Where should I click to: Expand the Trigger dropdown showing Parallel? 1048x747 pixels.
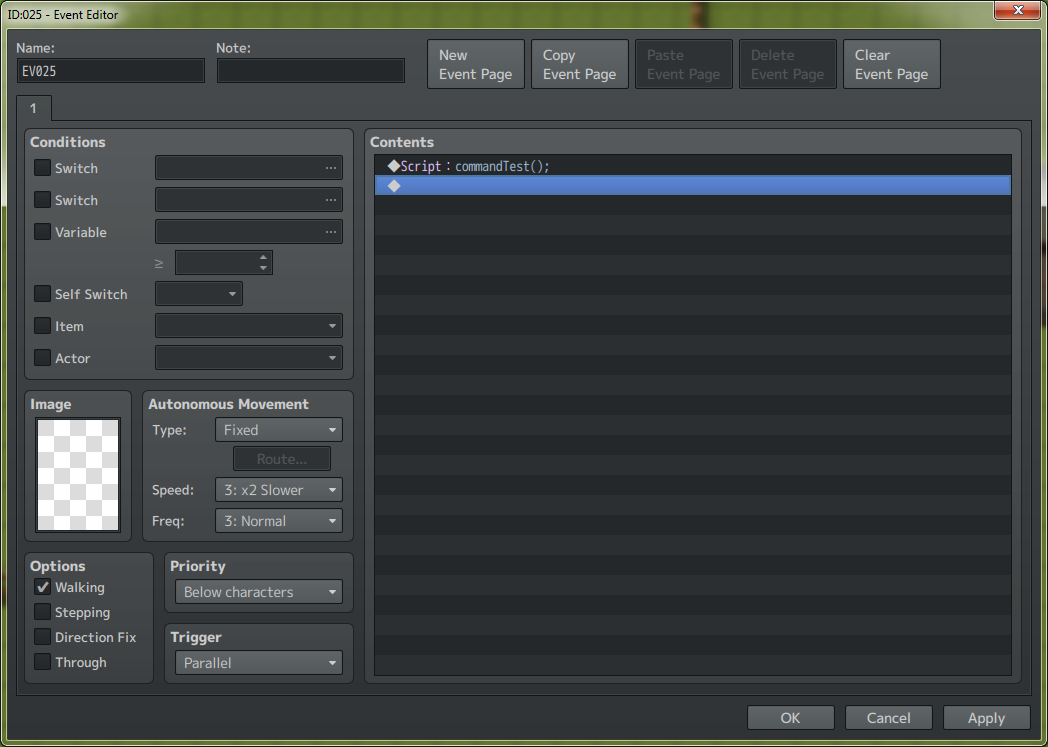[x=258, y=663]
